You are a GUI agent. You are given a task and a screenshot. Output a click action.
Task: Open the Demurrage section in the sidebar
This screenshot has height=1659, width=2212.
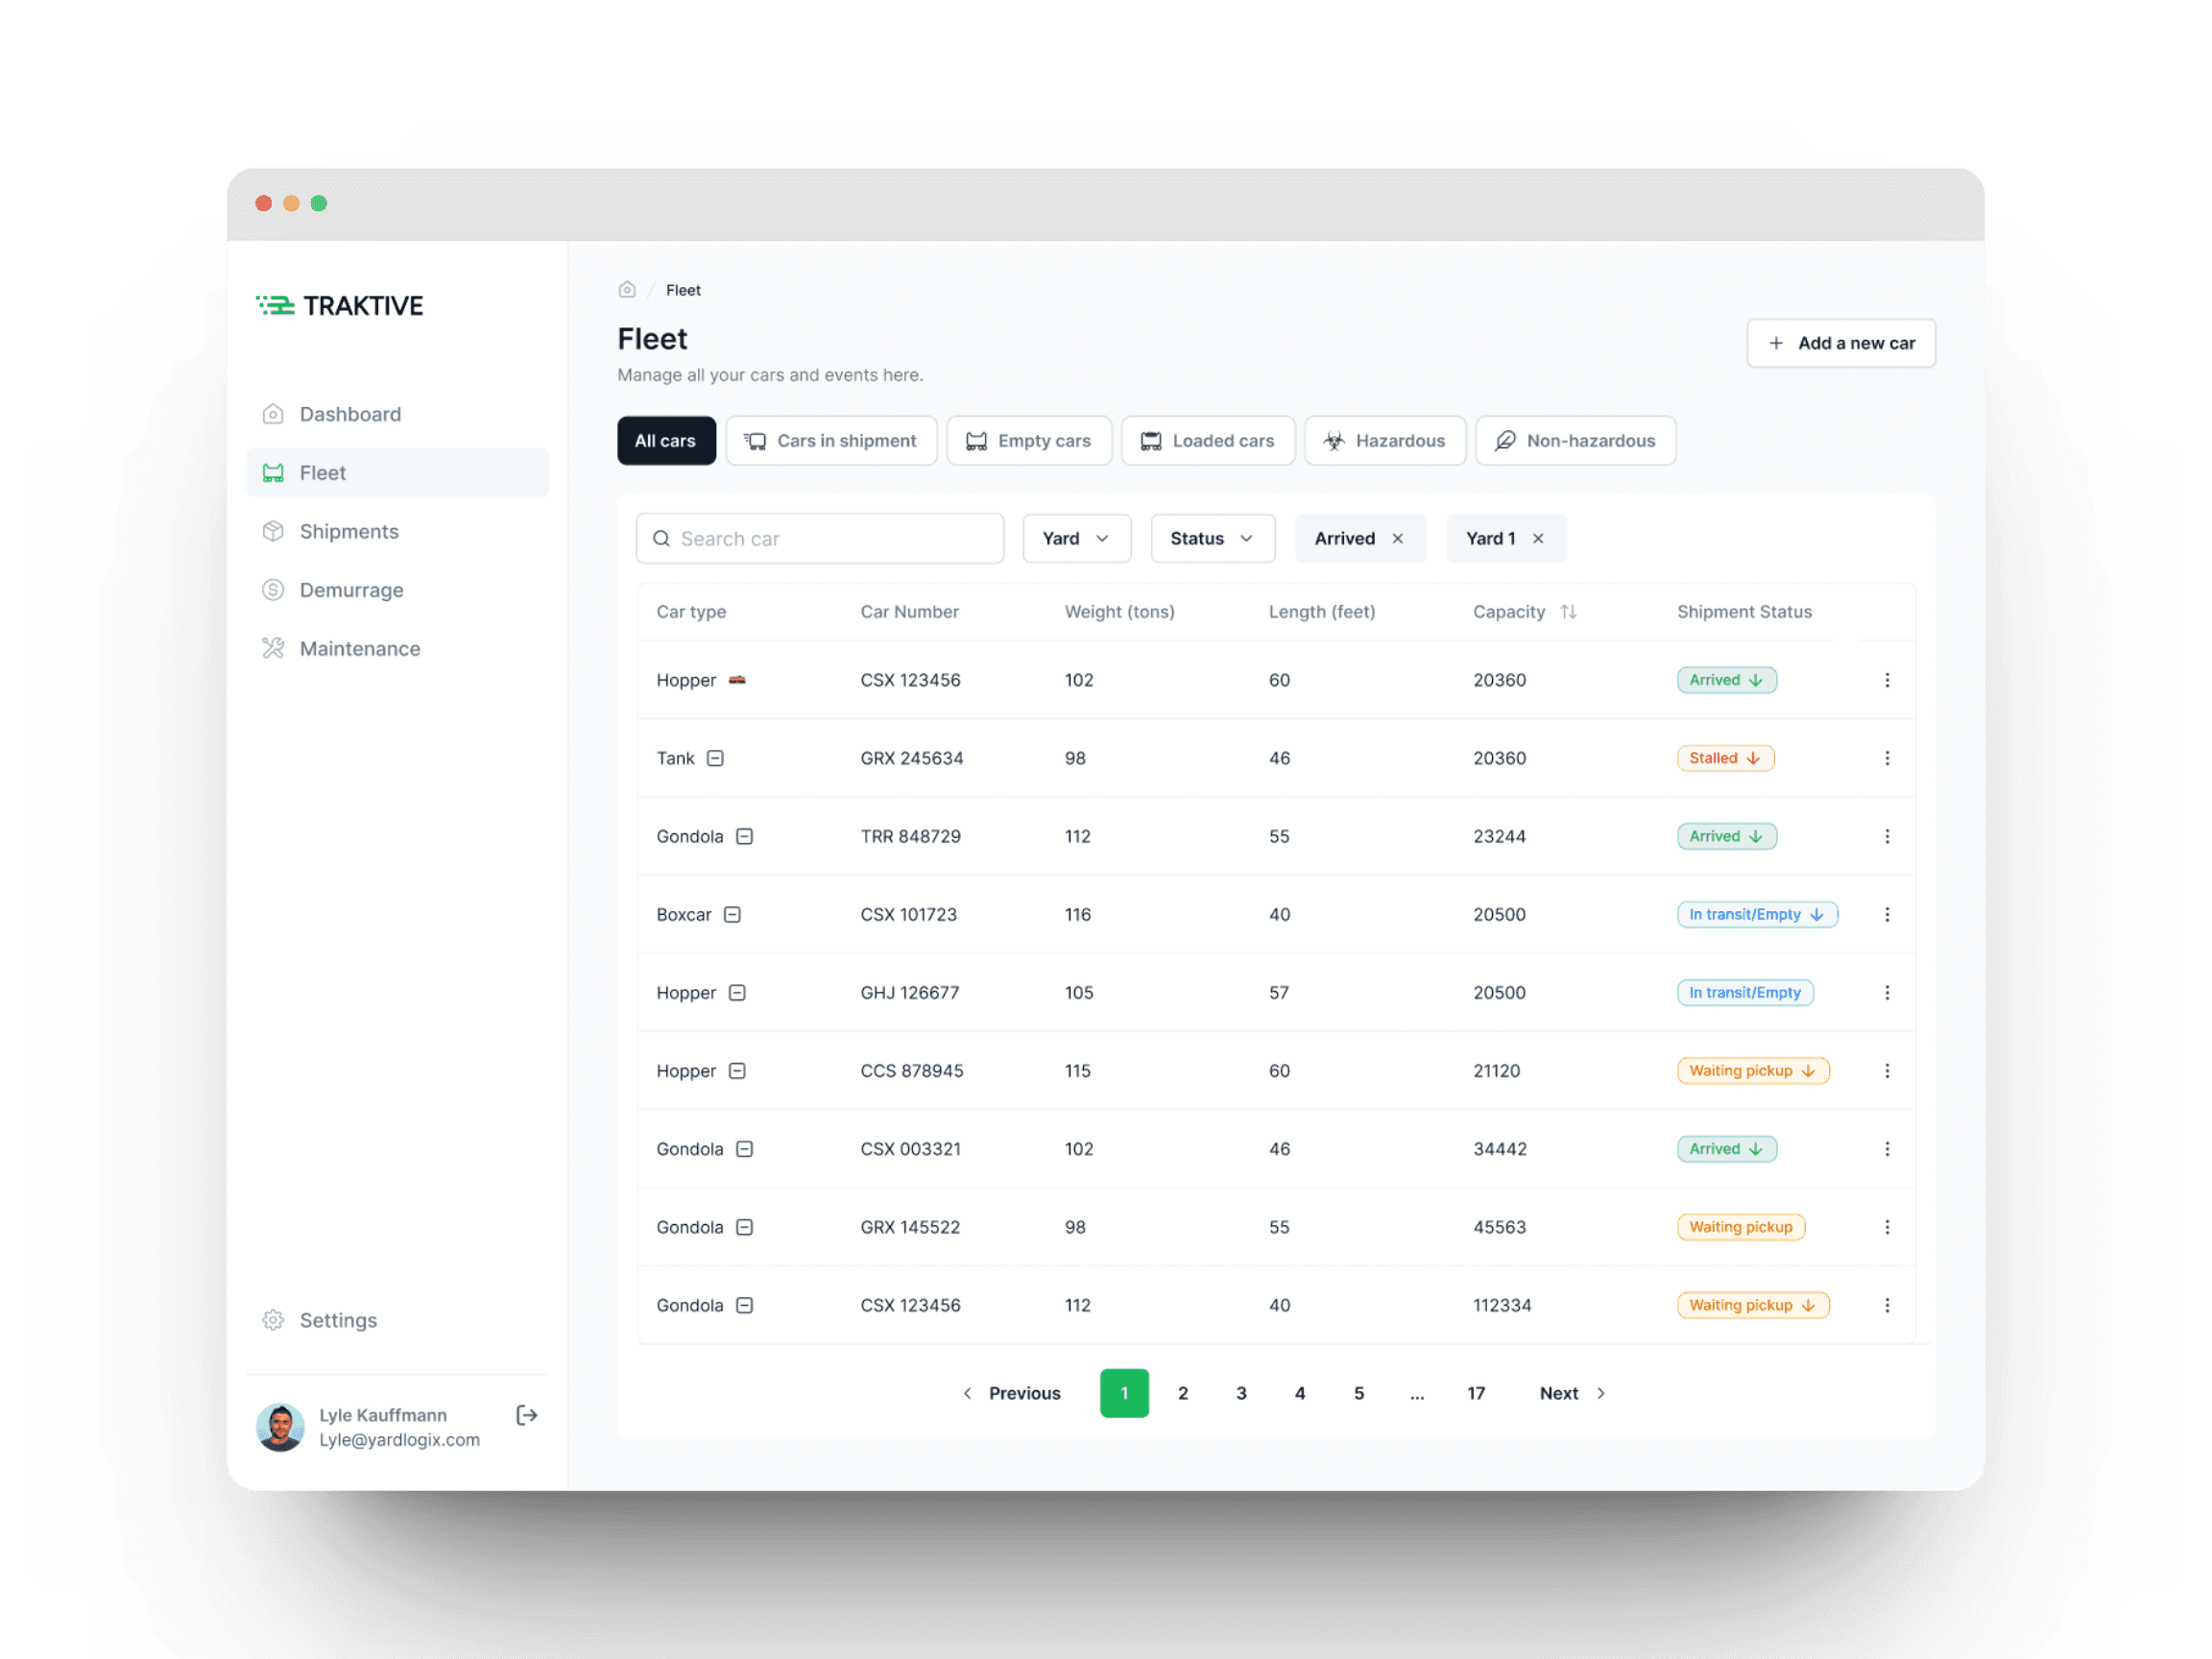pos(351,590)
